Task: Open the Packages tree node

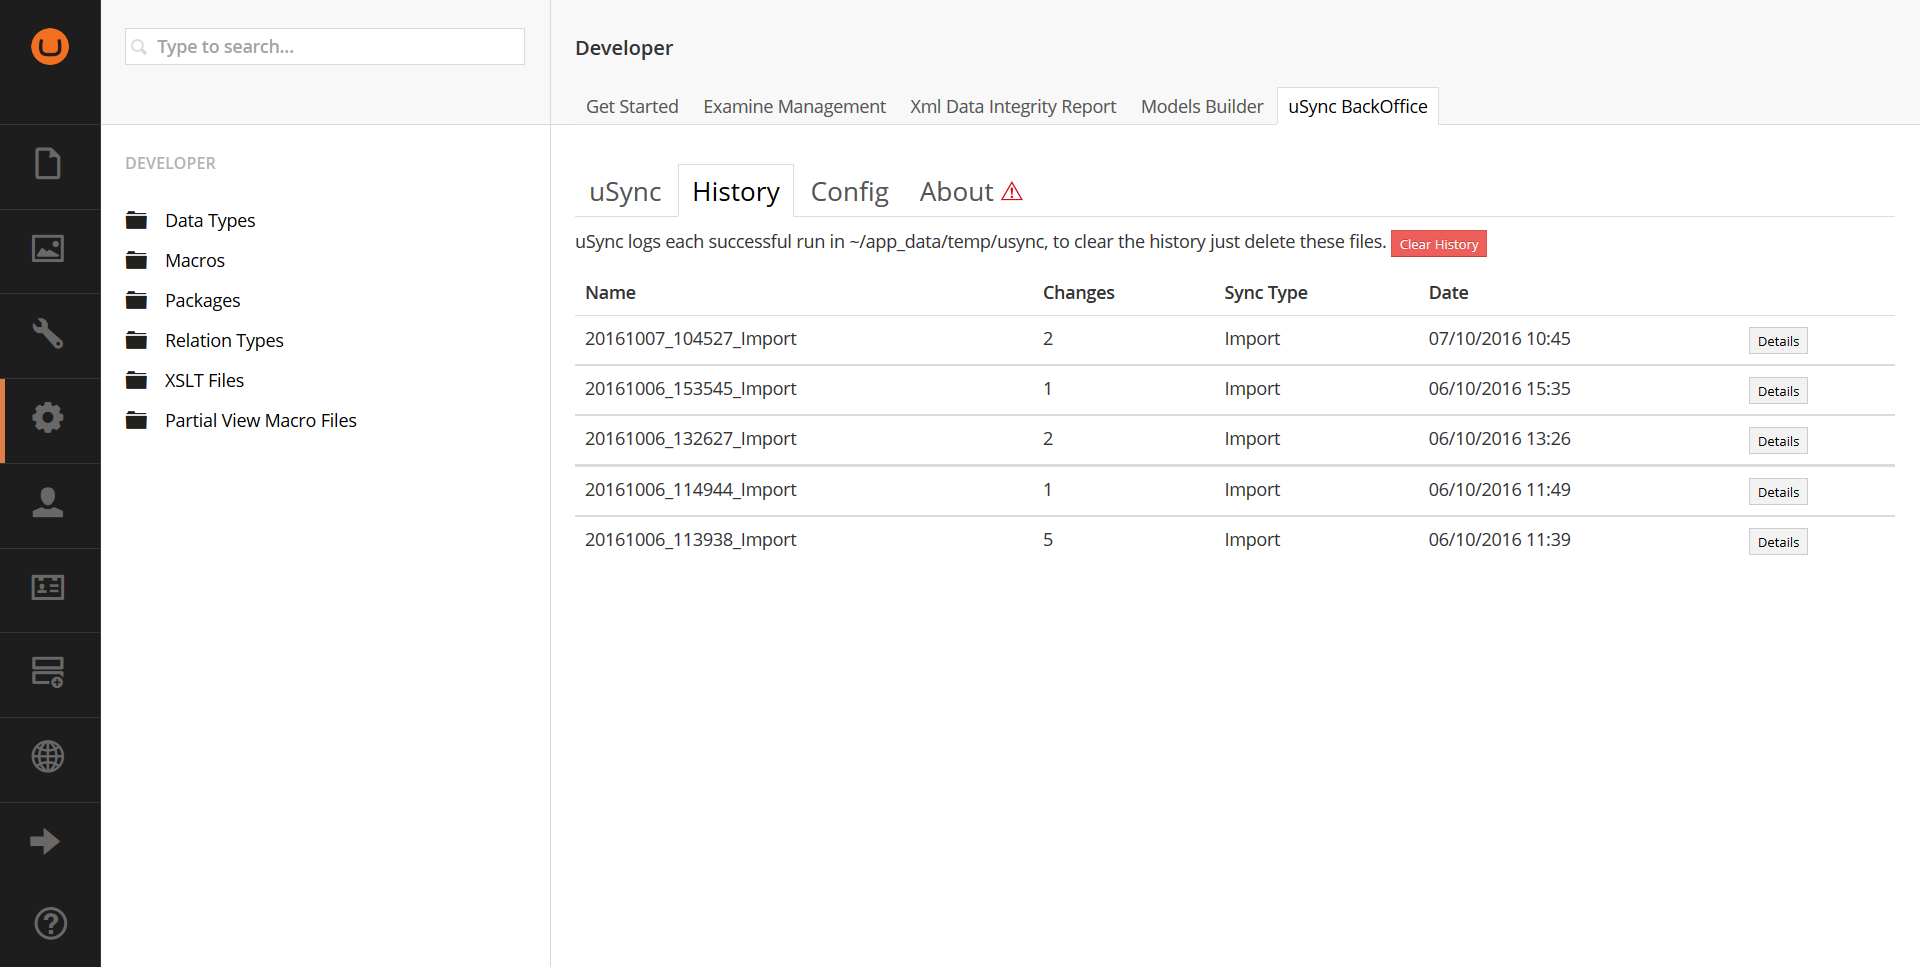Action: click(x=203, y=300)
